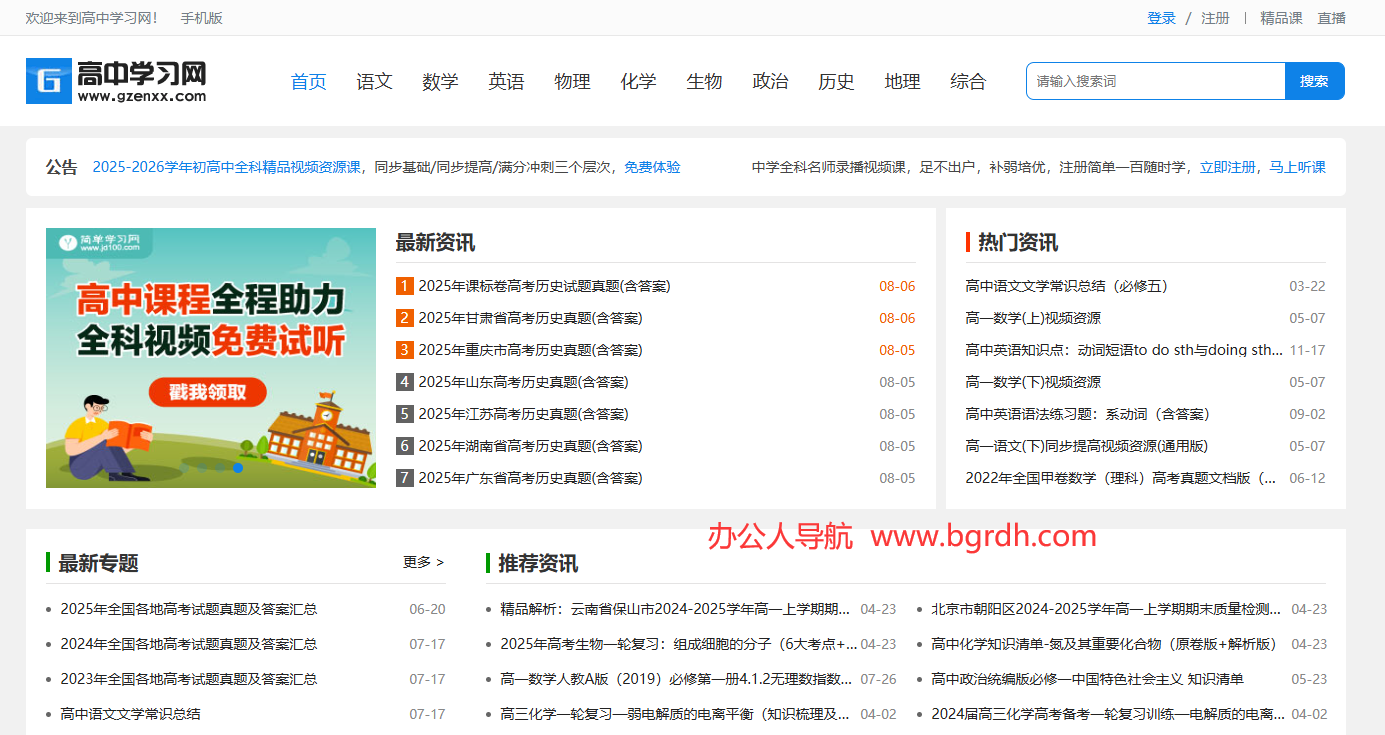The width and height of the screenshot is (1385, 735).
Task: Click the 高中学习网 site logo
Action: [117, 81]
